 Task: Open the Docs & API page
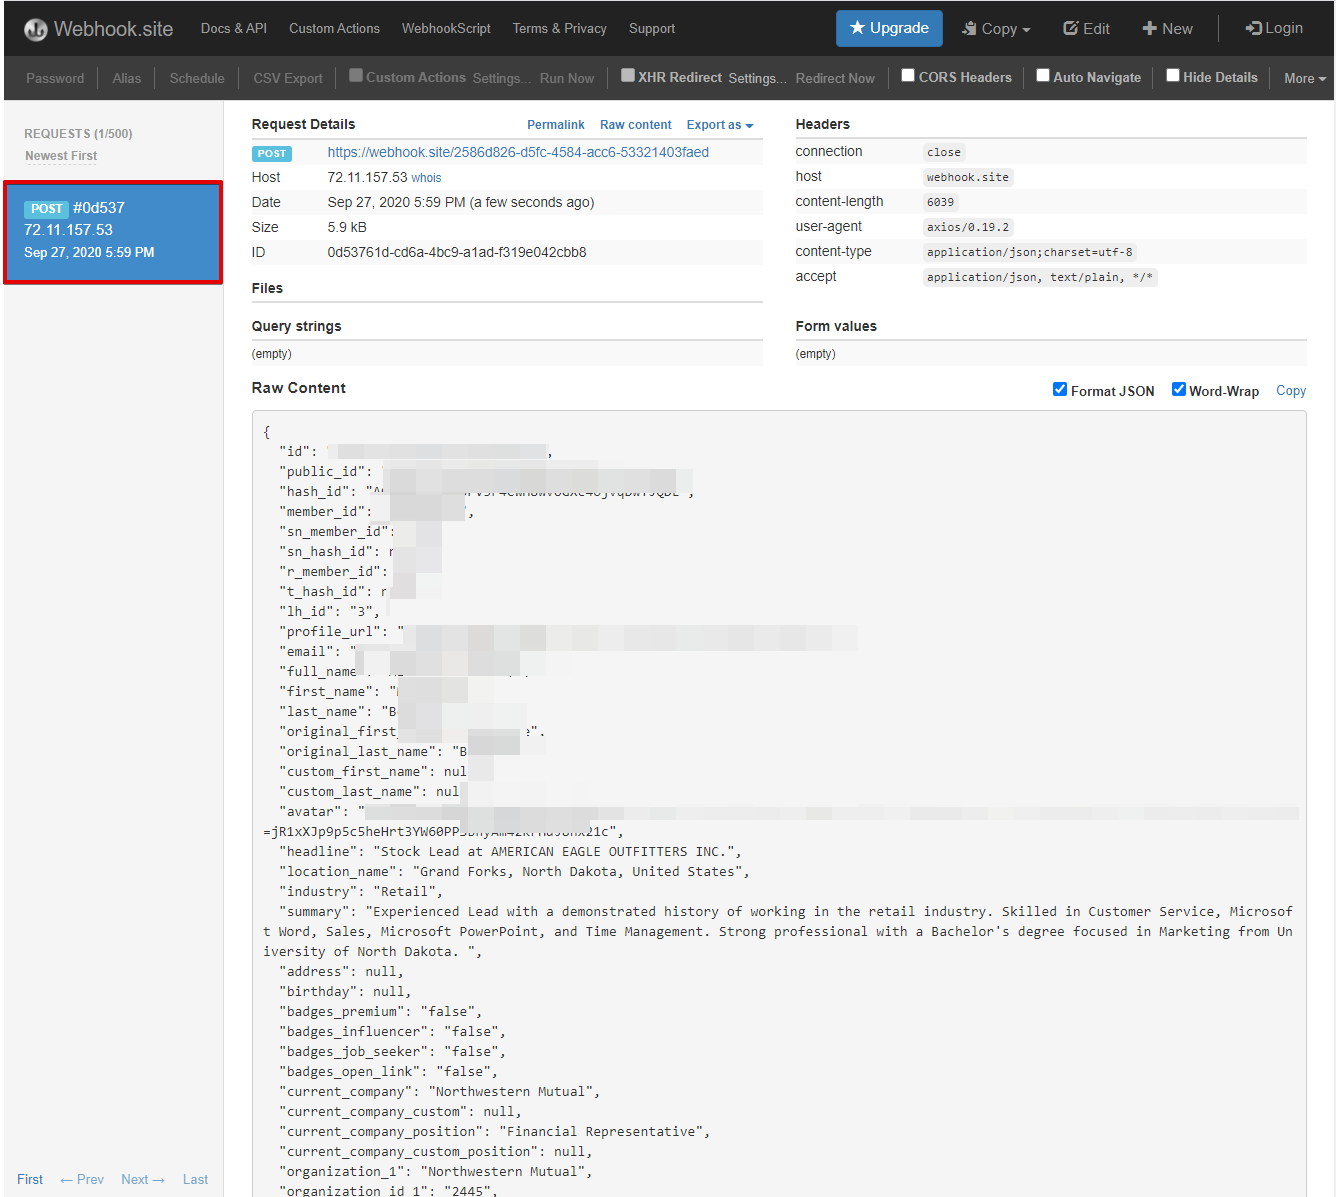coord(233,28)
